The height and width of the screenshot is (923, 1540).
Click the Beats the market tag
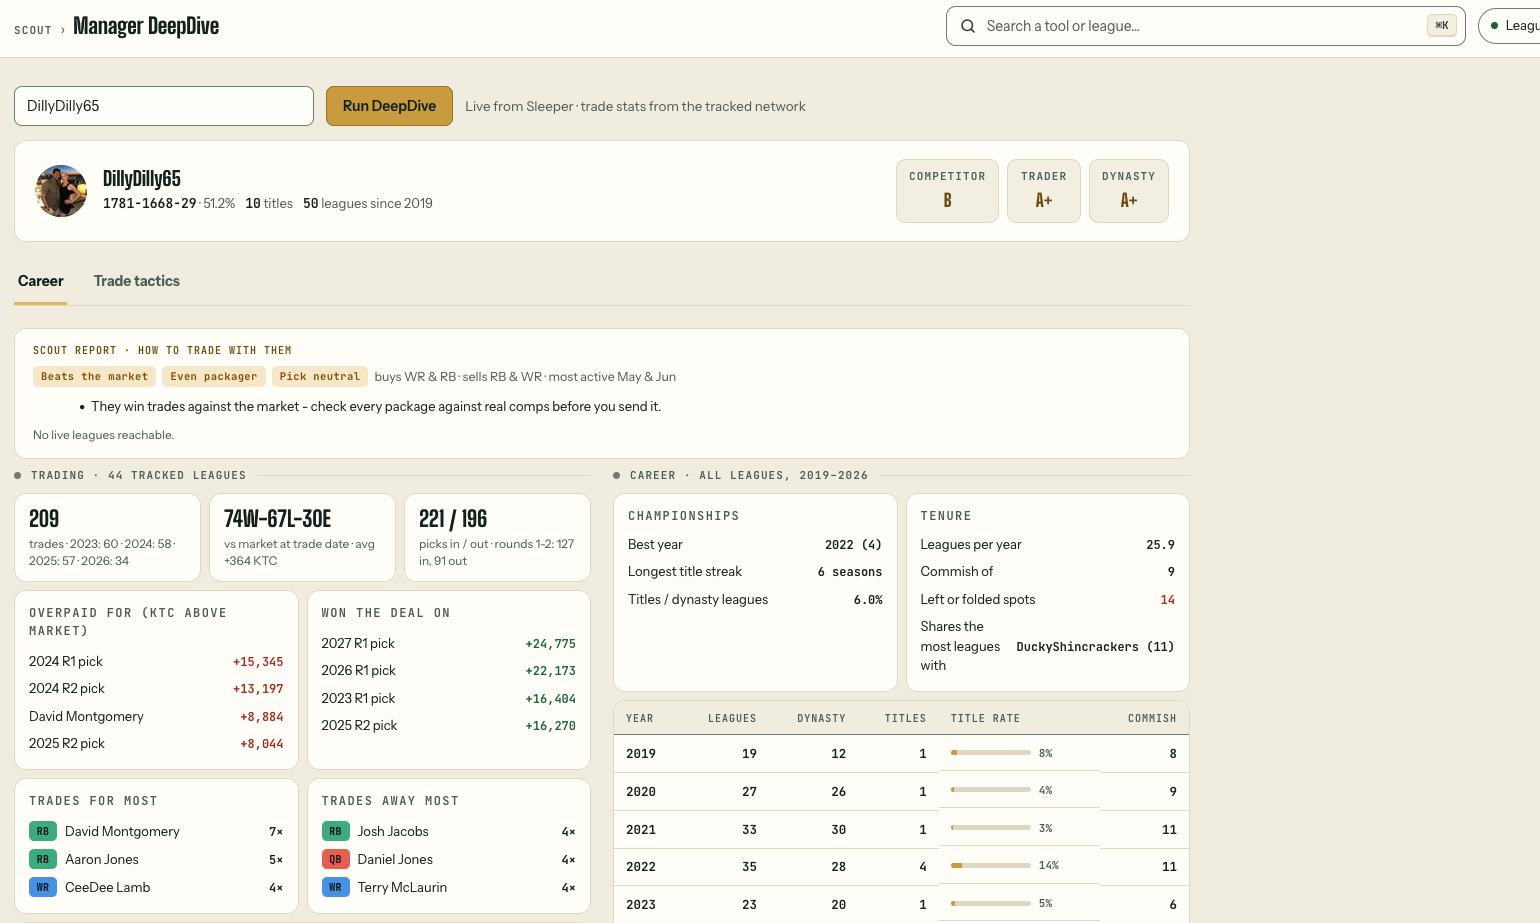point(94,377)
